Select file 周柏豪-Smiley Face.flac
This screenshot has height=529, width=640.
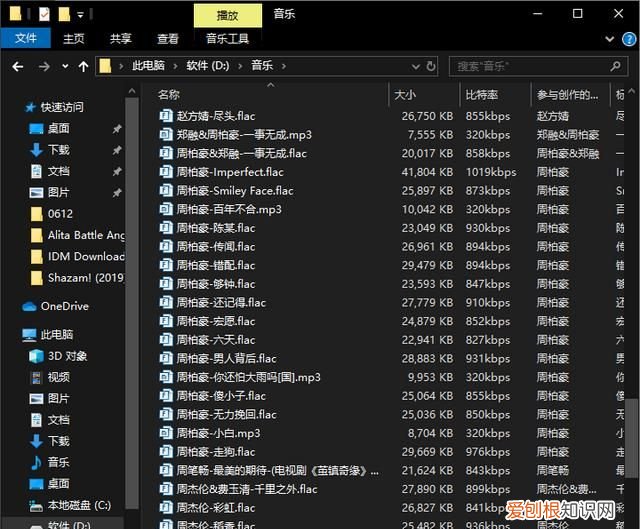[235, 191]
